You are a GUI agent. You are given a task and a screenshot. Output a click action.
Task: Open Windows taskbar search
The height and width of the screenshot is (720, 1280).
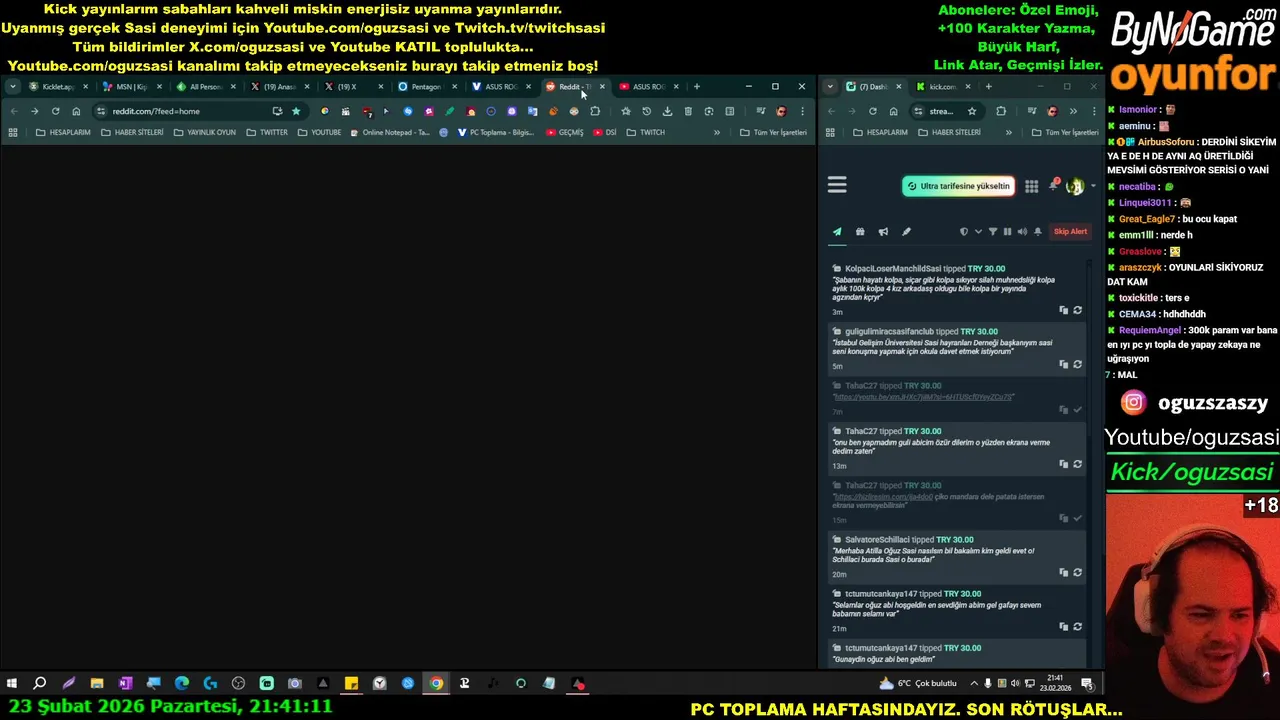[40, 684]
